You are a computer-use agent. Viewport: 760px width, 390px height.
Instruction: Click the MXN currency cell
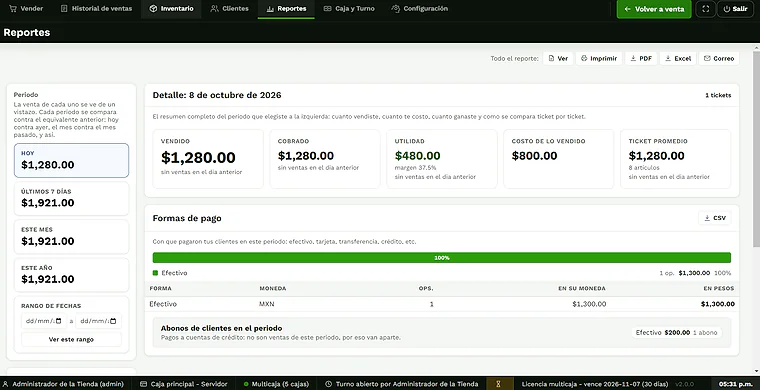pos(267,304)
